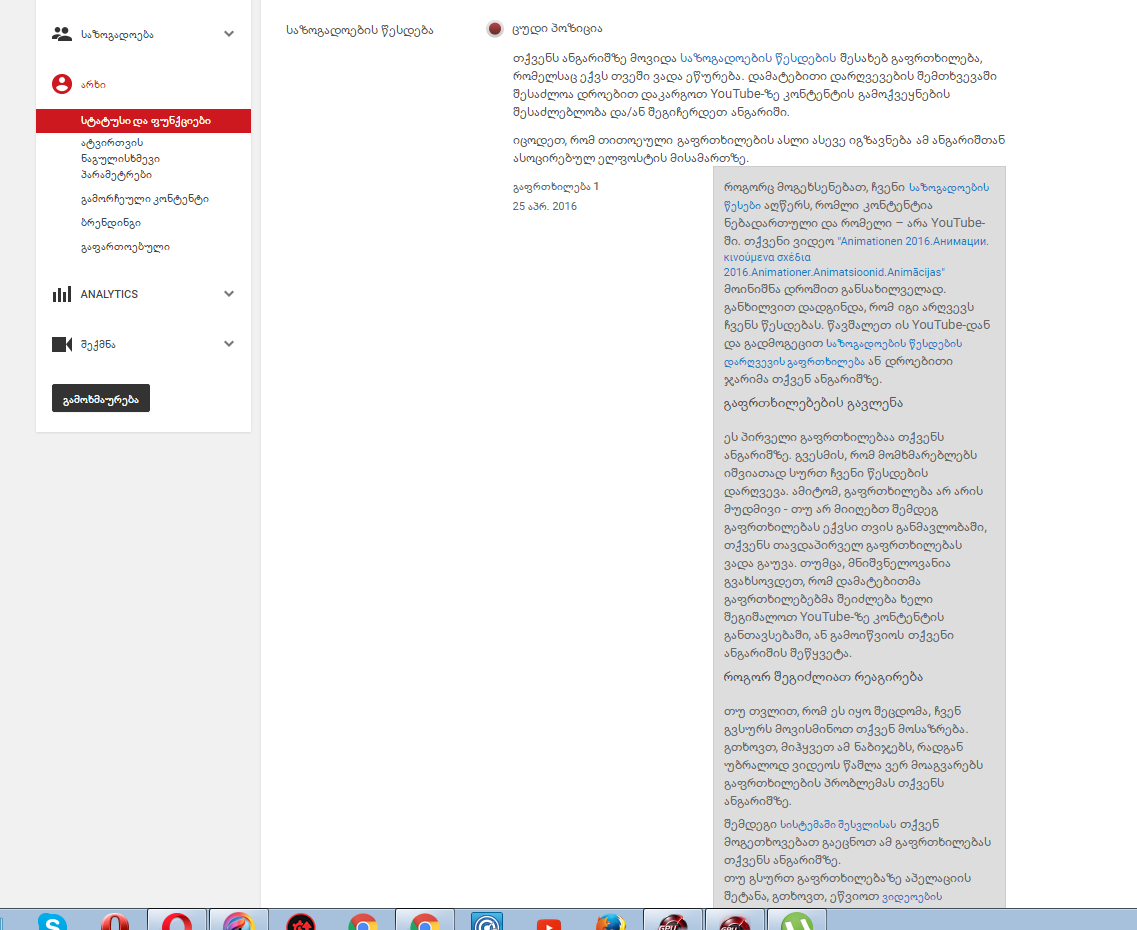The height and width of the screenshot is (930, 1137).
Task: Open green uTorrent icon in taskbar
Action: click(x=797, y=921)
